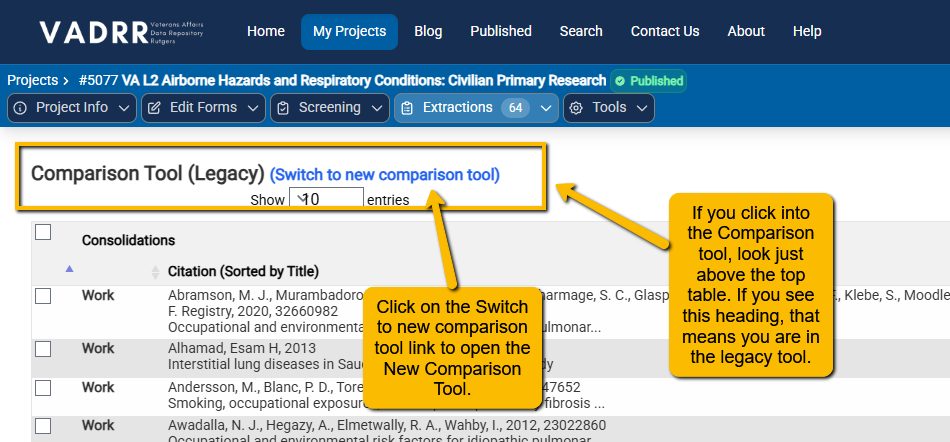Click the VADRR logo

pos(121,32)
